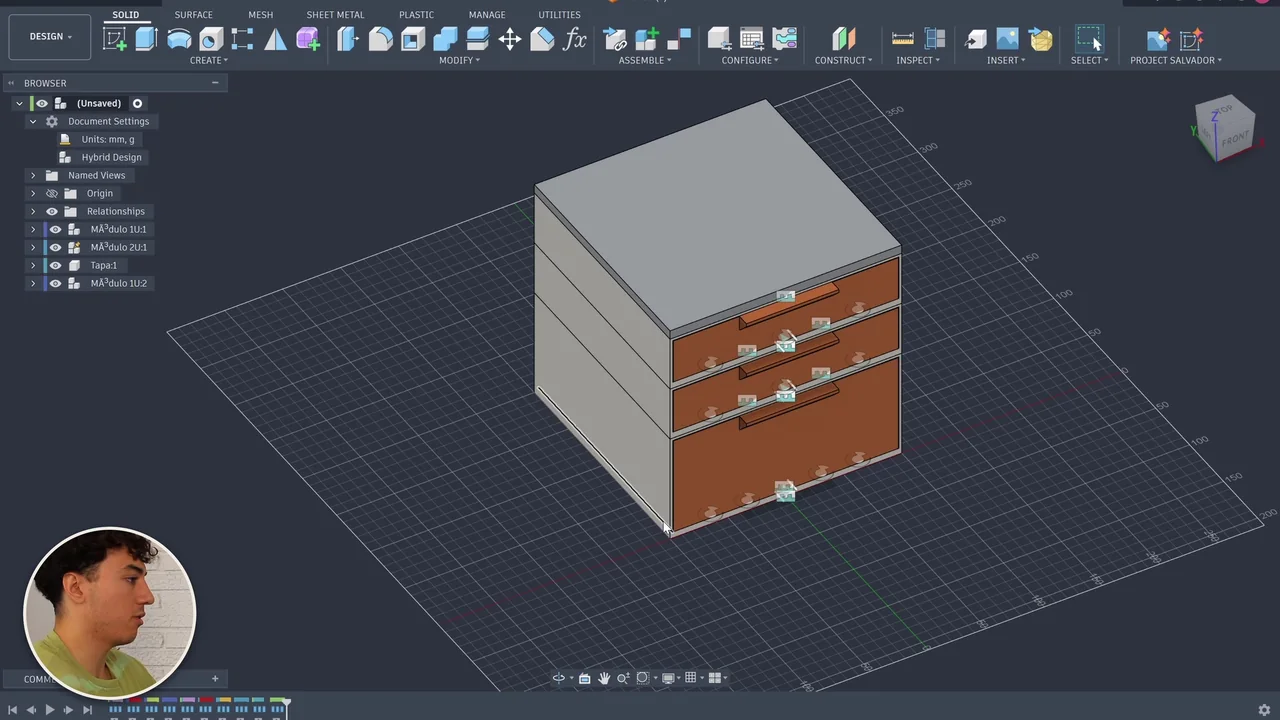Open the ASSEMBLE dropdown menu
1280x720 pixels.
coord(645,60)
